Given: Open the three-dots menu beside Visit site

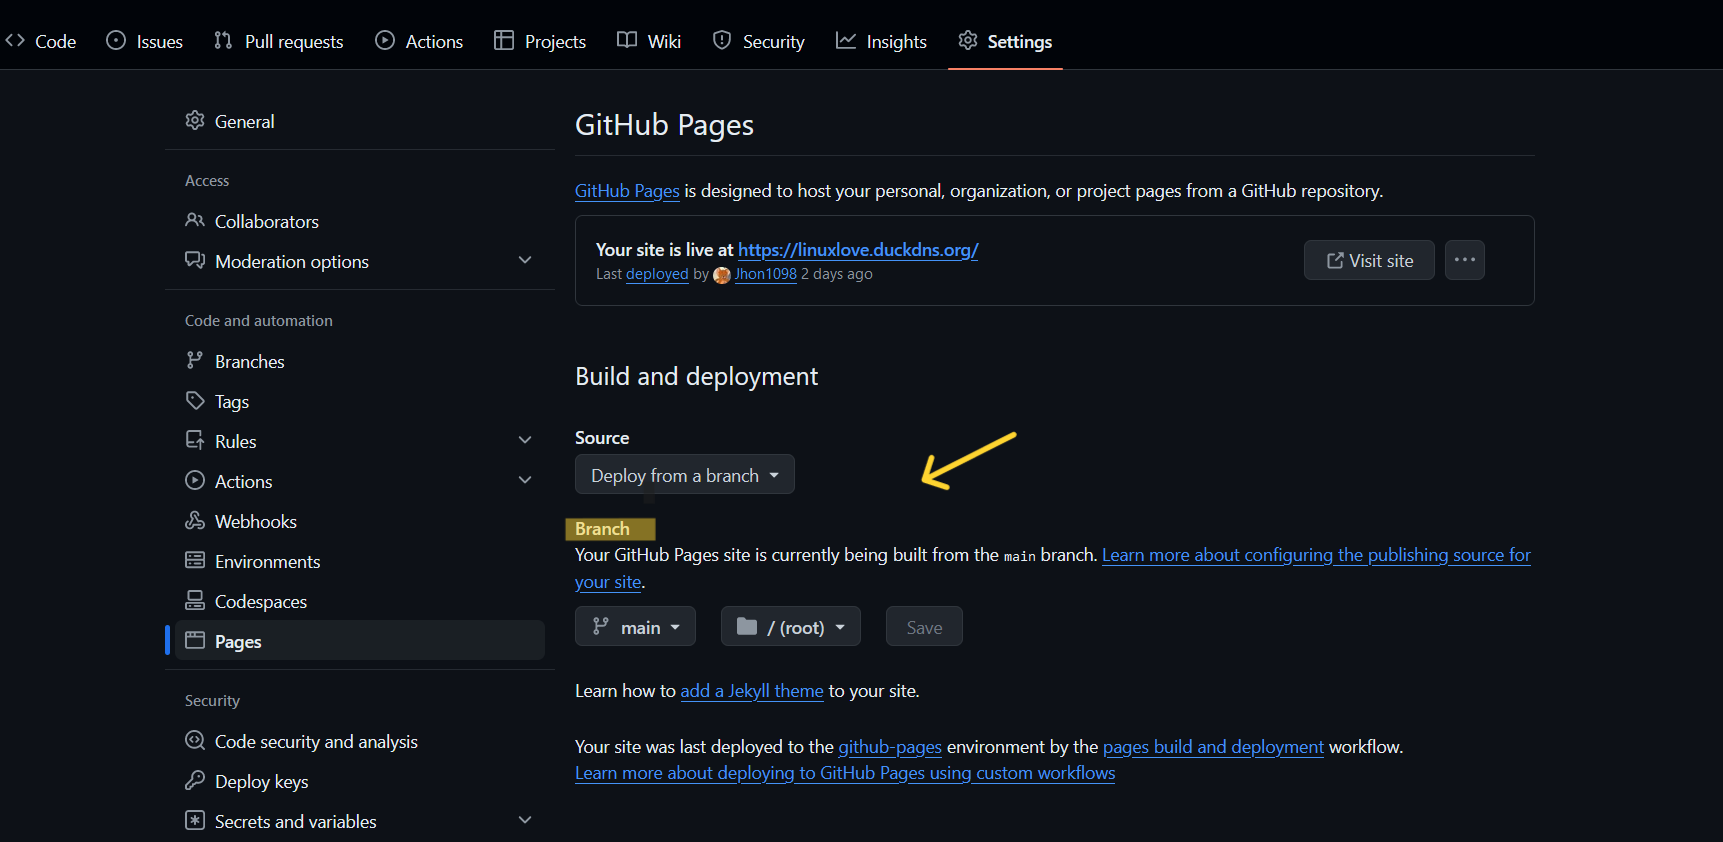Looking at the screenshot, I should point(1465,260).
